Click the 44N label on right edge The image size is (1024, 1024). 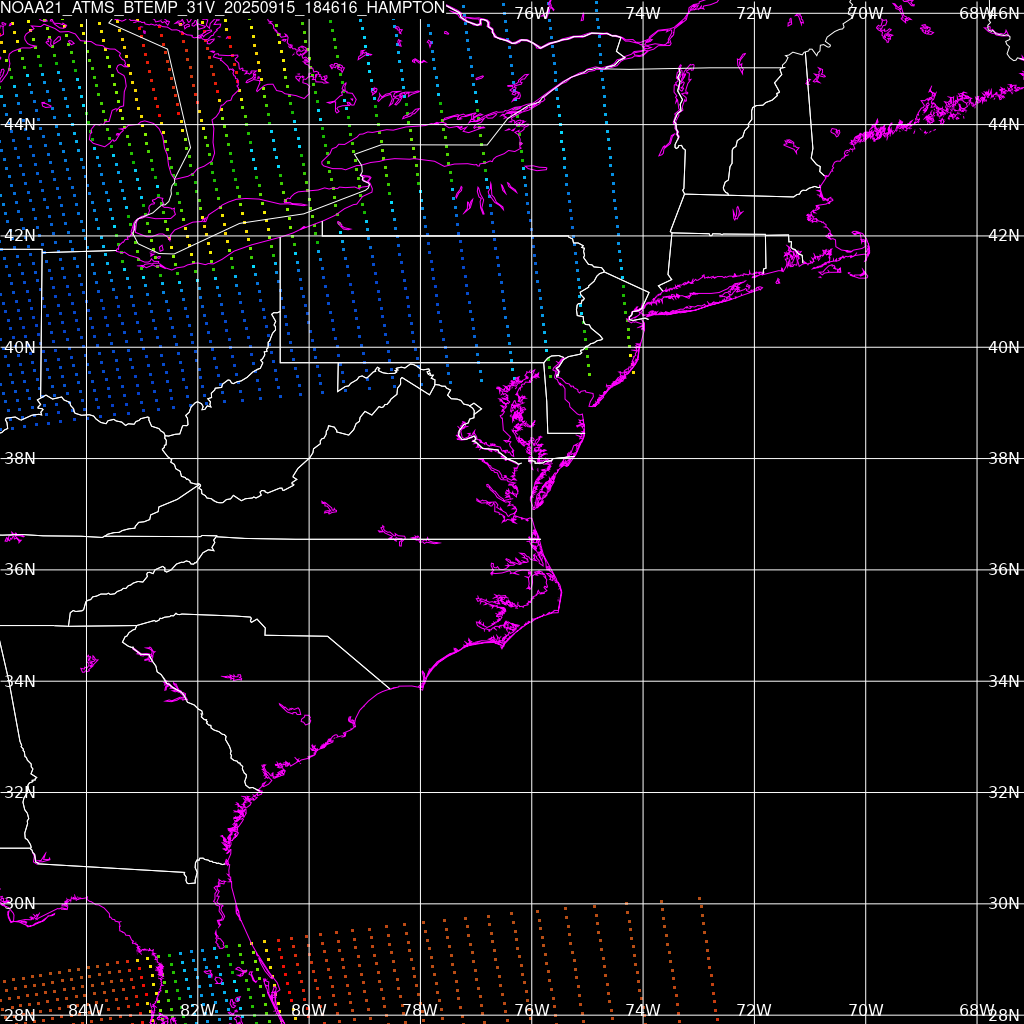click(x=1004, y=124)
